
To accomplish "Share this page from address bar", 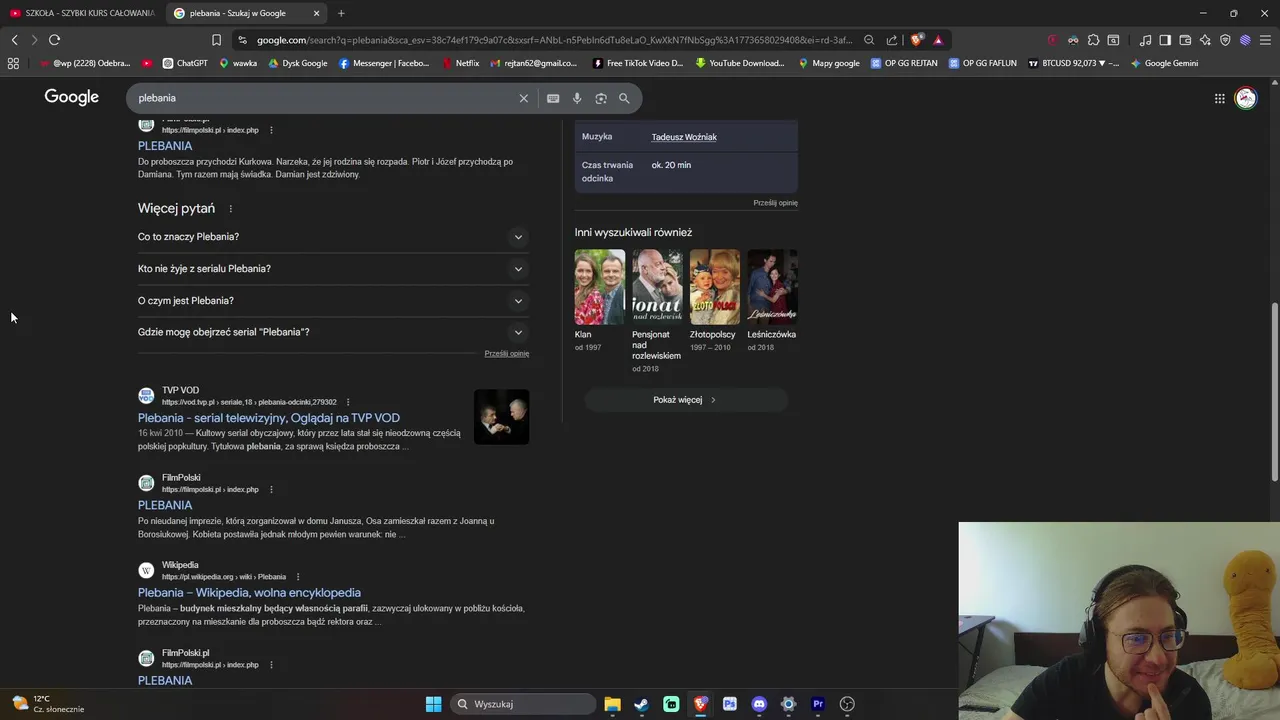I will tap(892, 40).
